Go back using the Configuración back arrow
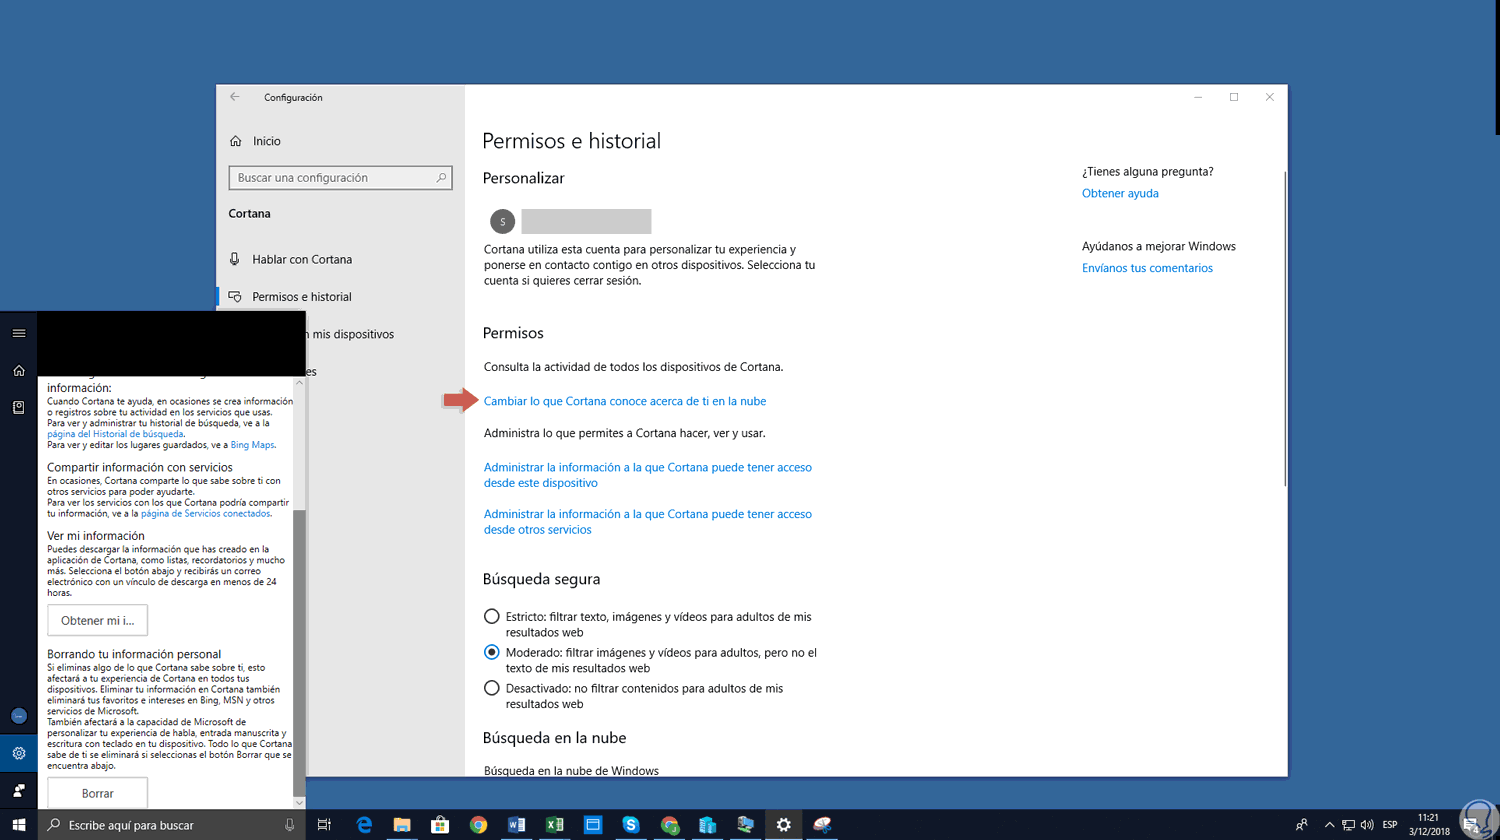 235,97
